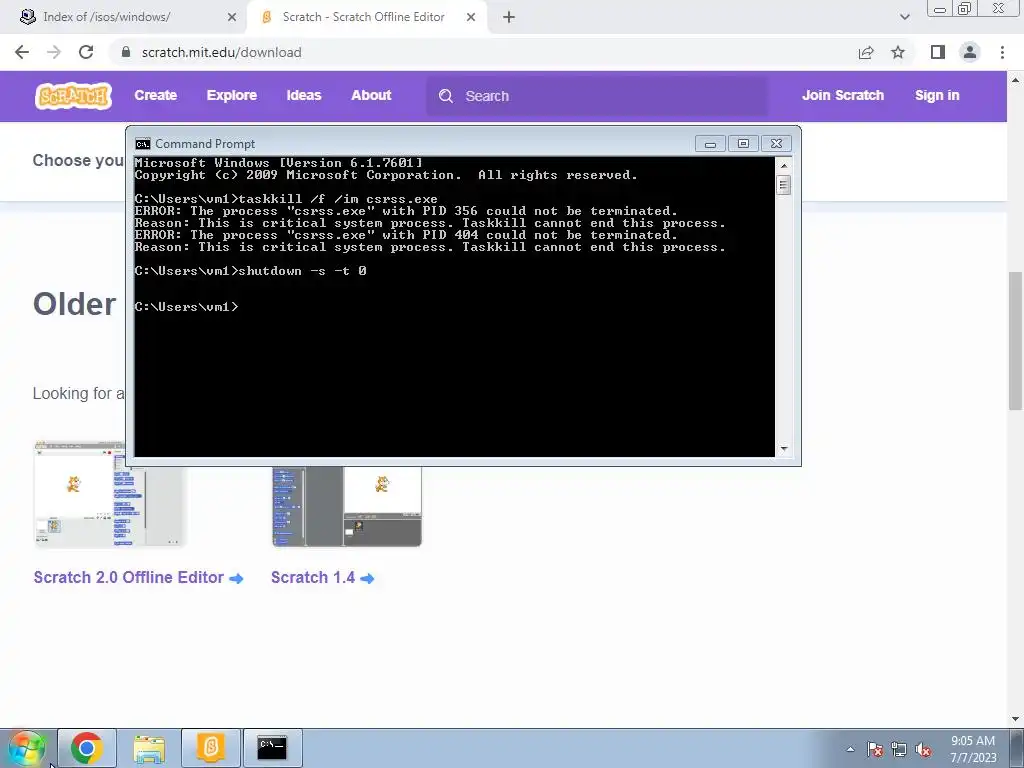The height and width of the screenshot is (768, 1024).
Task: Open File Explorer from taskbar
Action: point(149,748)
